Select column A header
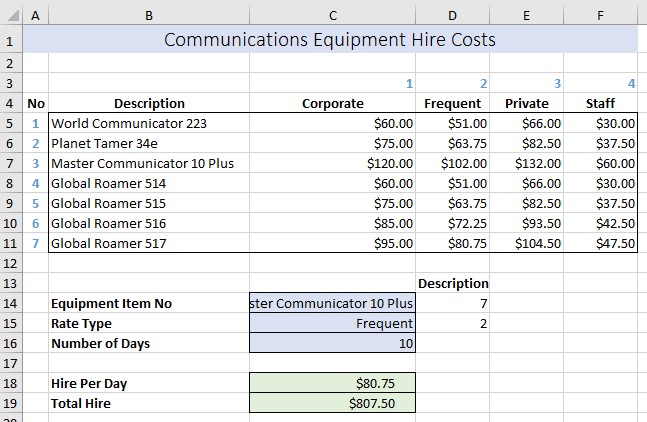Screen dimensions: 647x422 tap(35, 16)
